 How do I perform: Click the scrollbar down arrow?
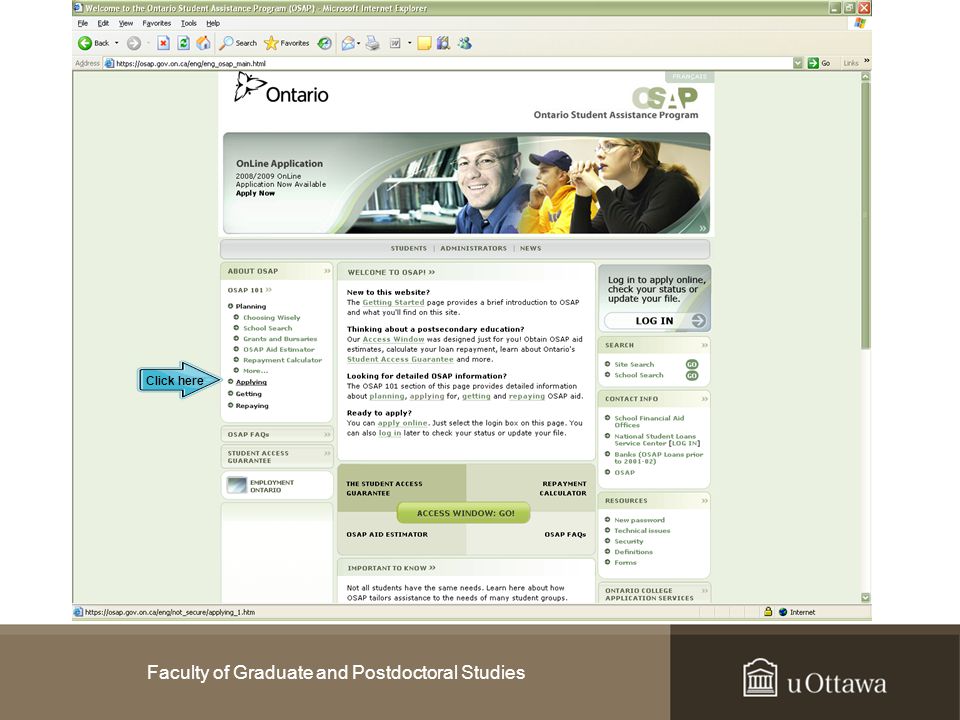[865, 597]
